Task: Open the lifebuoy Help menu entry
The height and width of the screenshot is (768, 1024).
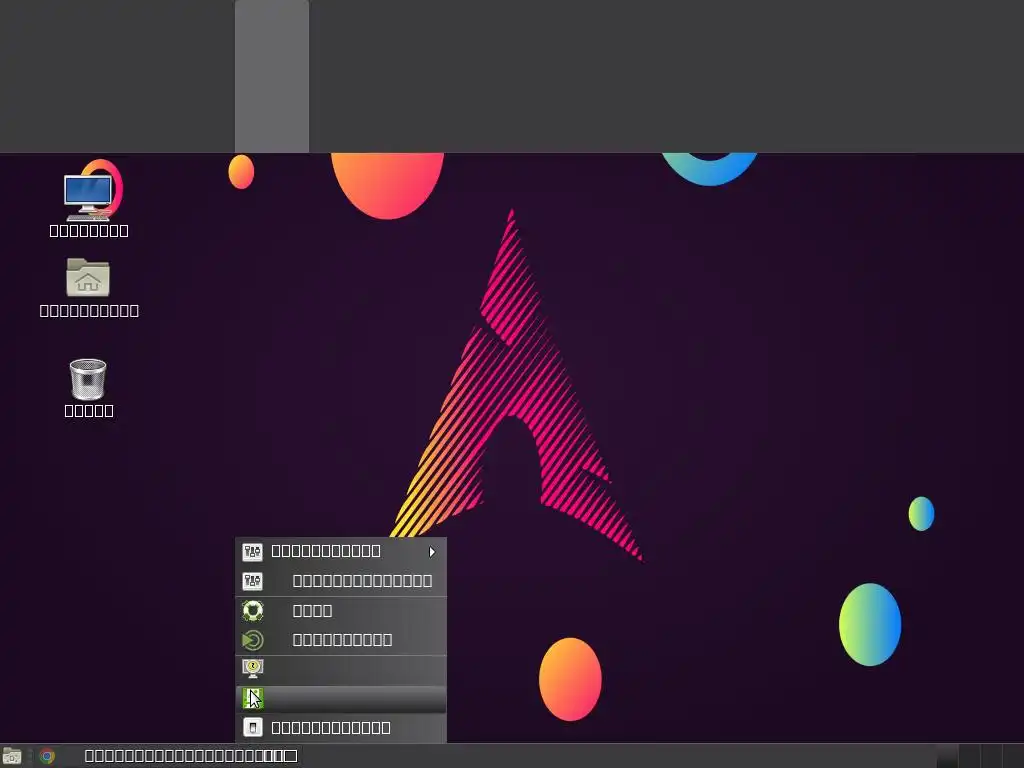Action: pyautogui.click(x=341, y=611)
